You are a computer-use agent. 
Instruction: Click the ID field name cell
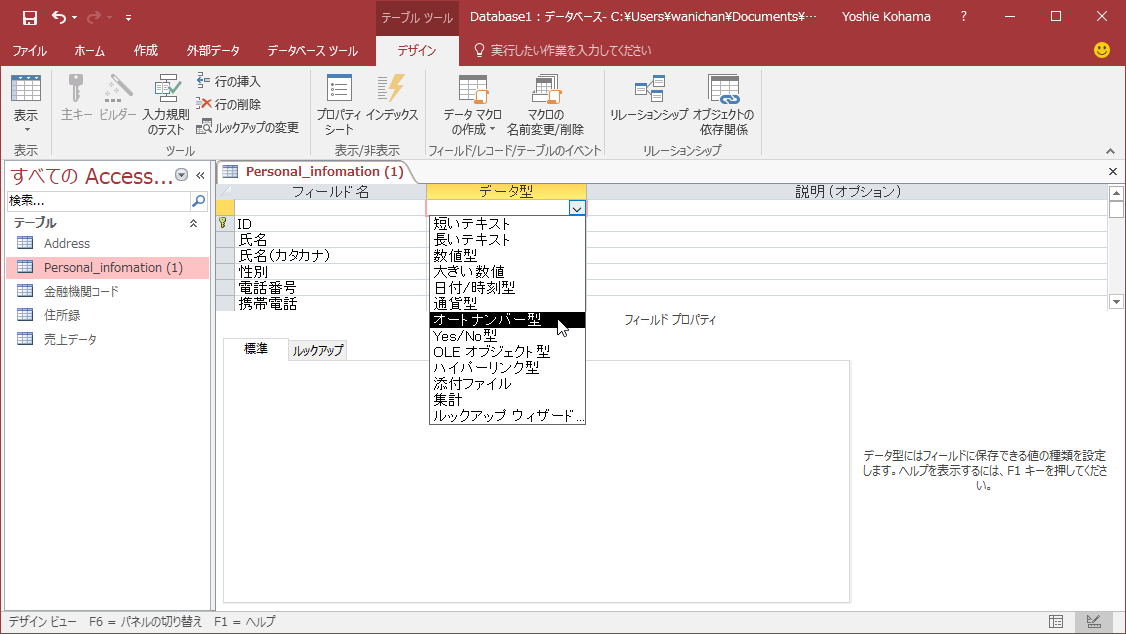coord(330,224)
